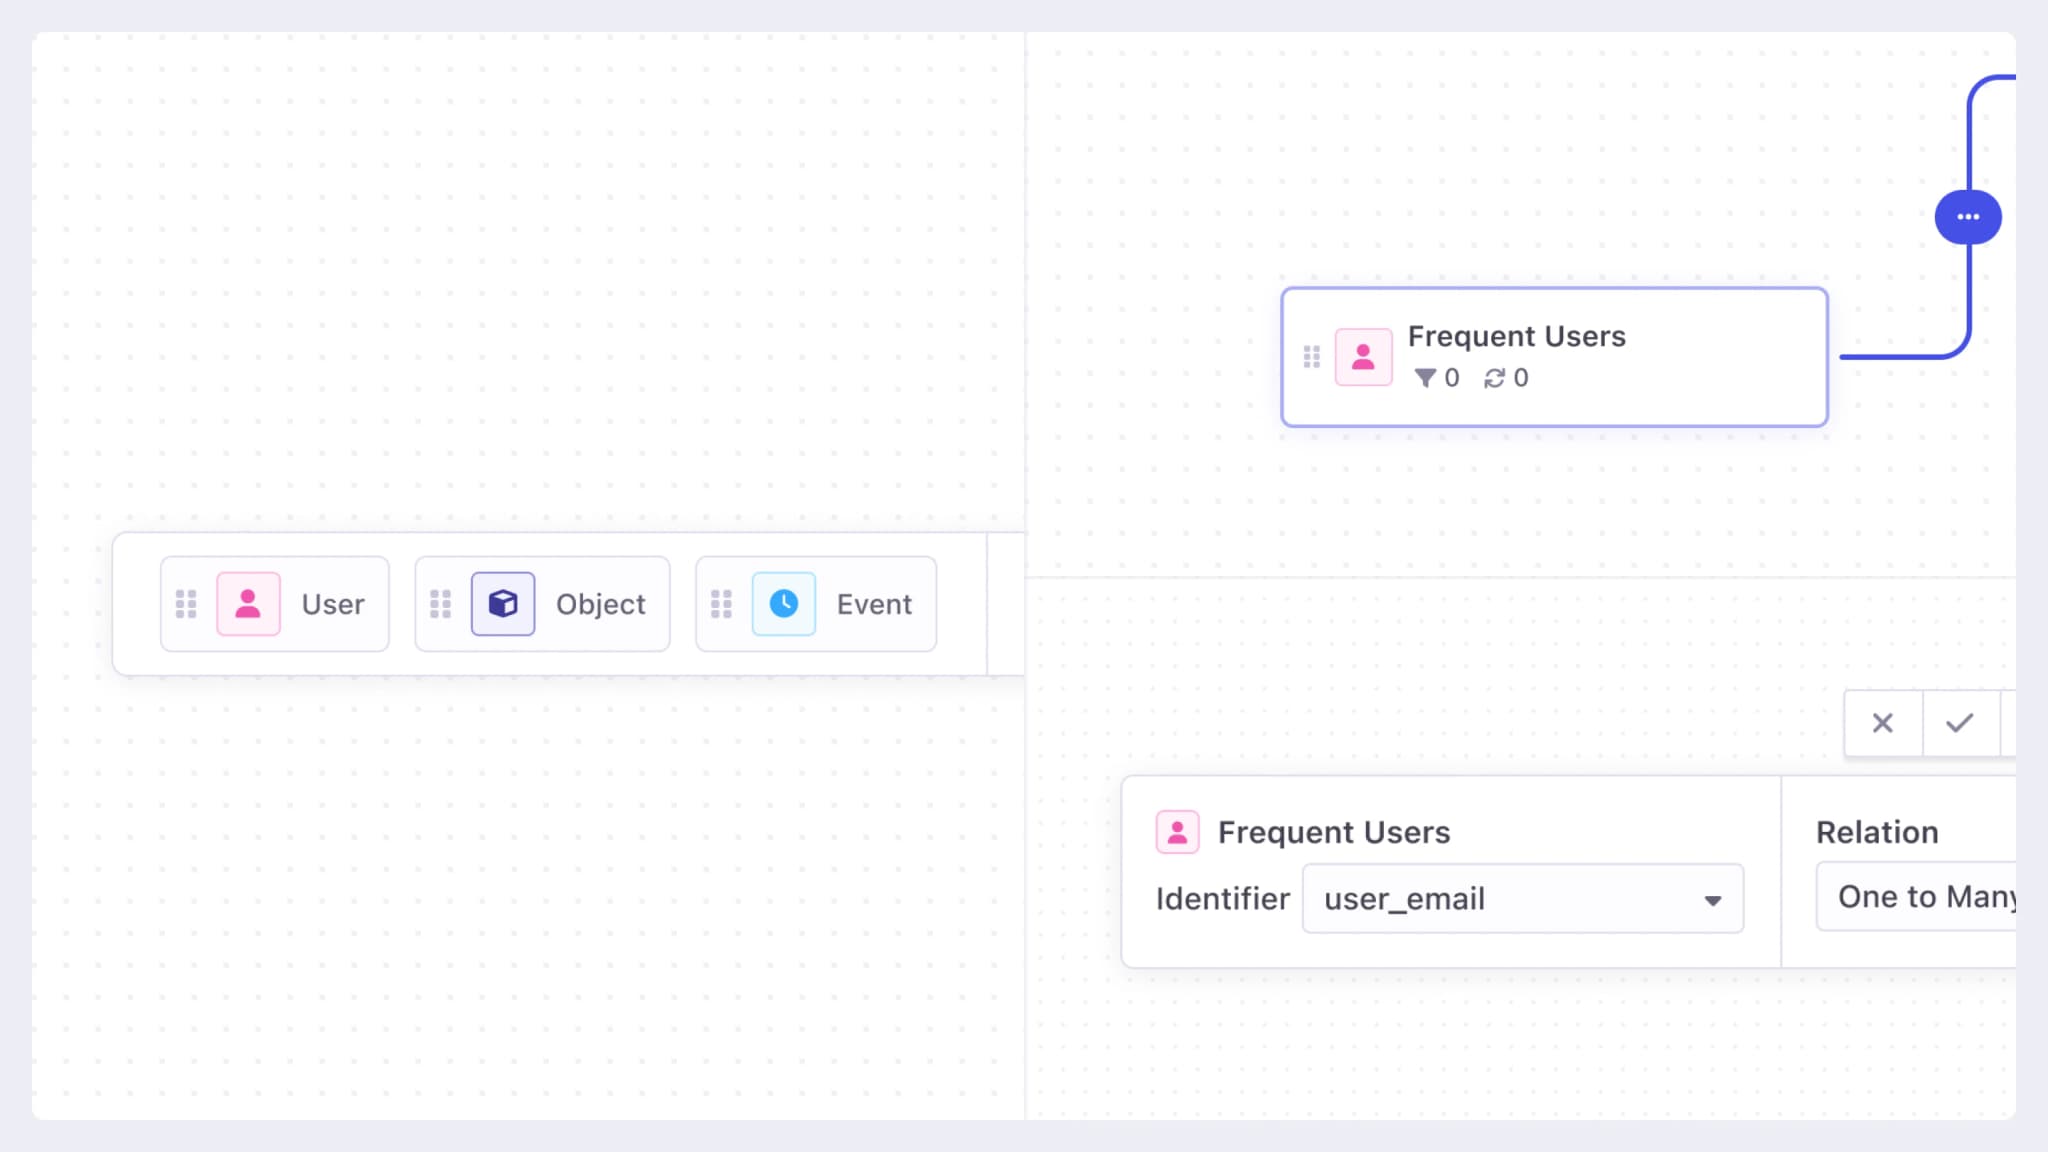The width and height of the screenshot is (2048, 1152).
Task: Click the Identifier dropdown arrow
Action: coord(1712,900)
